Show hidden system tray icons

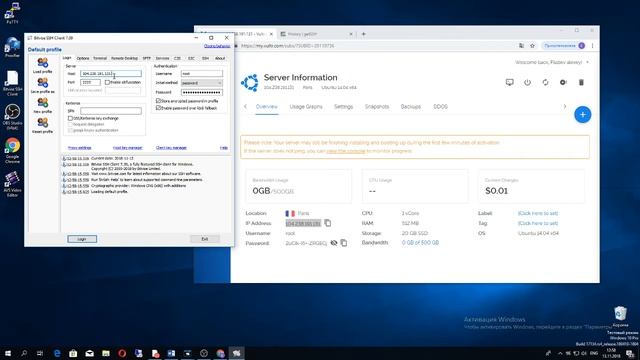click(560, 353)
